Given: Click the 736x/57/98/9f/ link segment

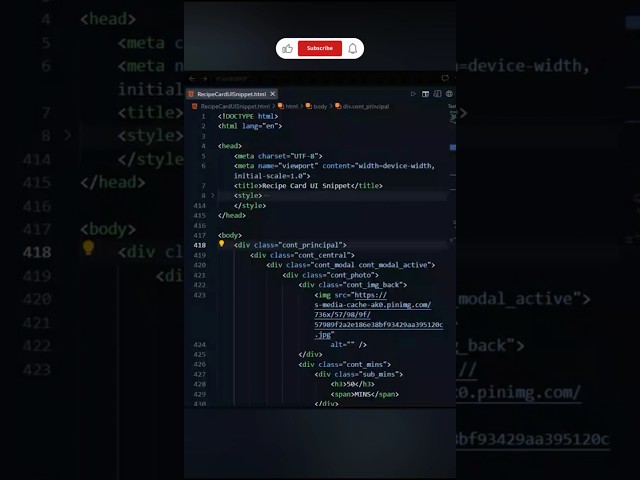Looking at the screenshot, I should [x=342, y=315].
